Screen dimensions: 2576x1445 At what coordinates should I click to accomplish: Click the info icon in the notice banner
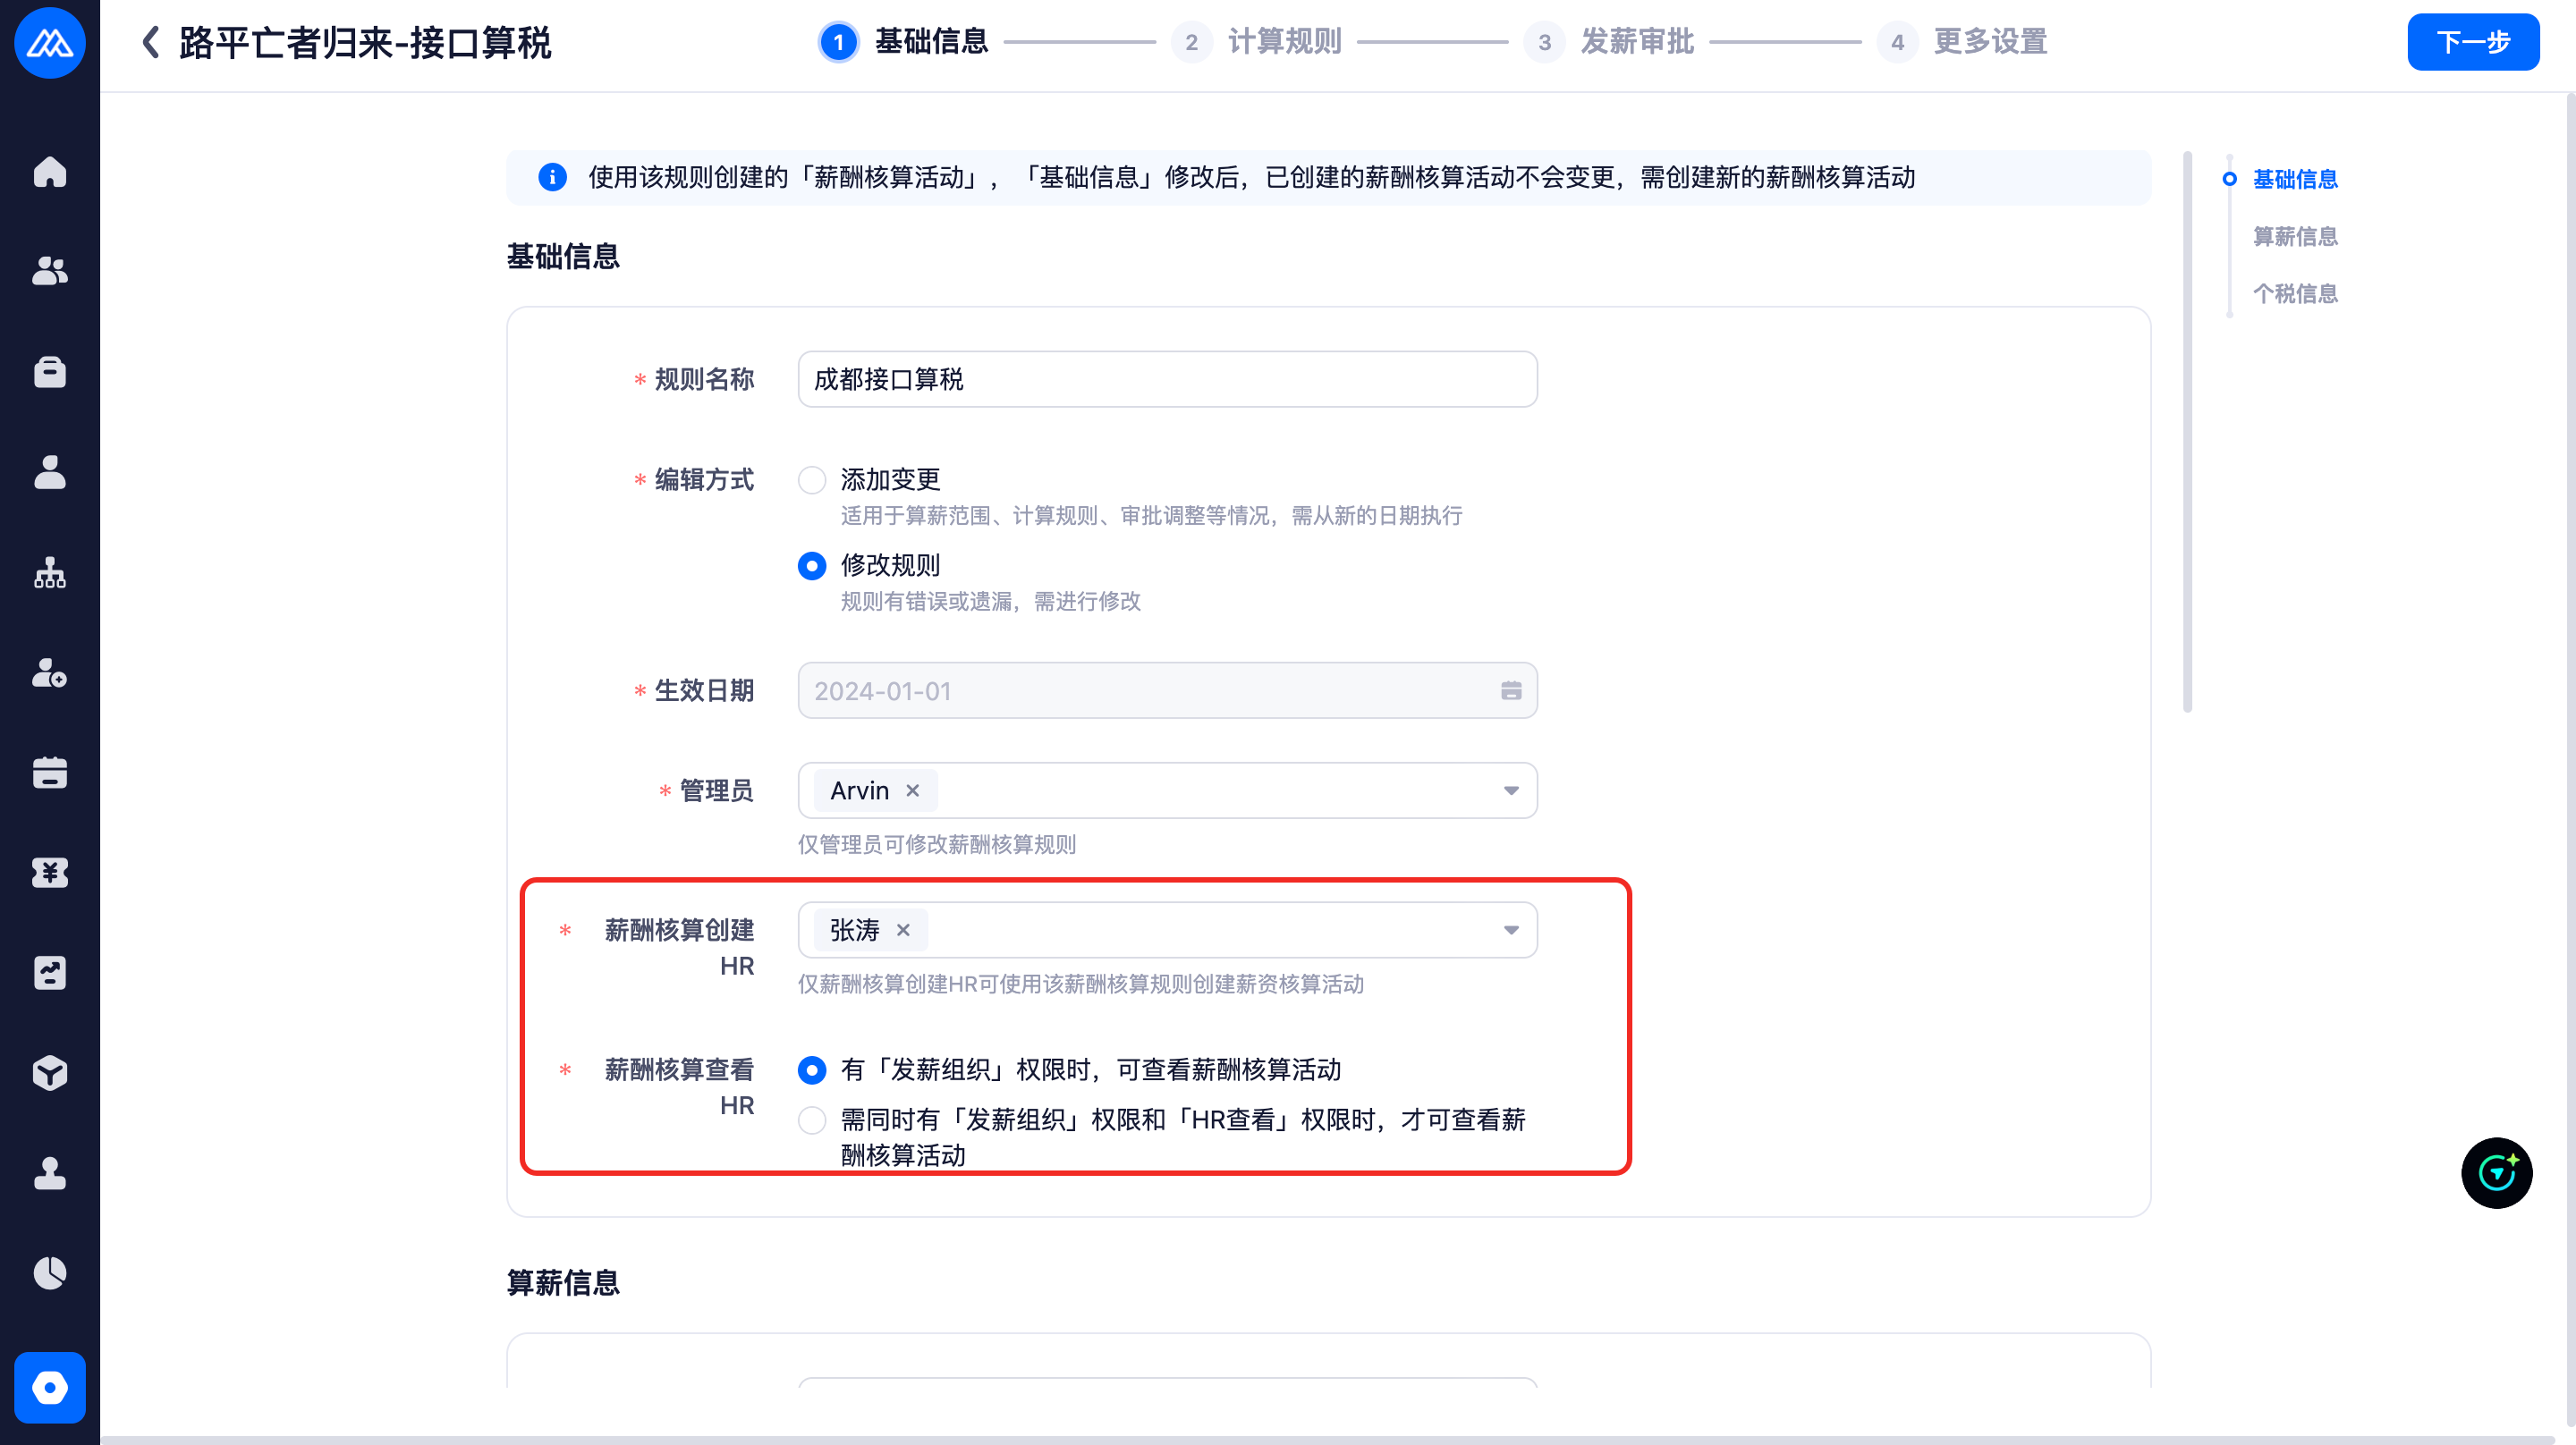point(552,177)
